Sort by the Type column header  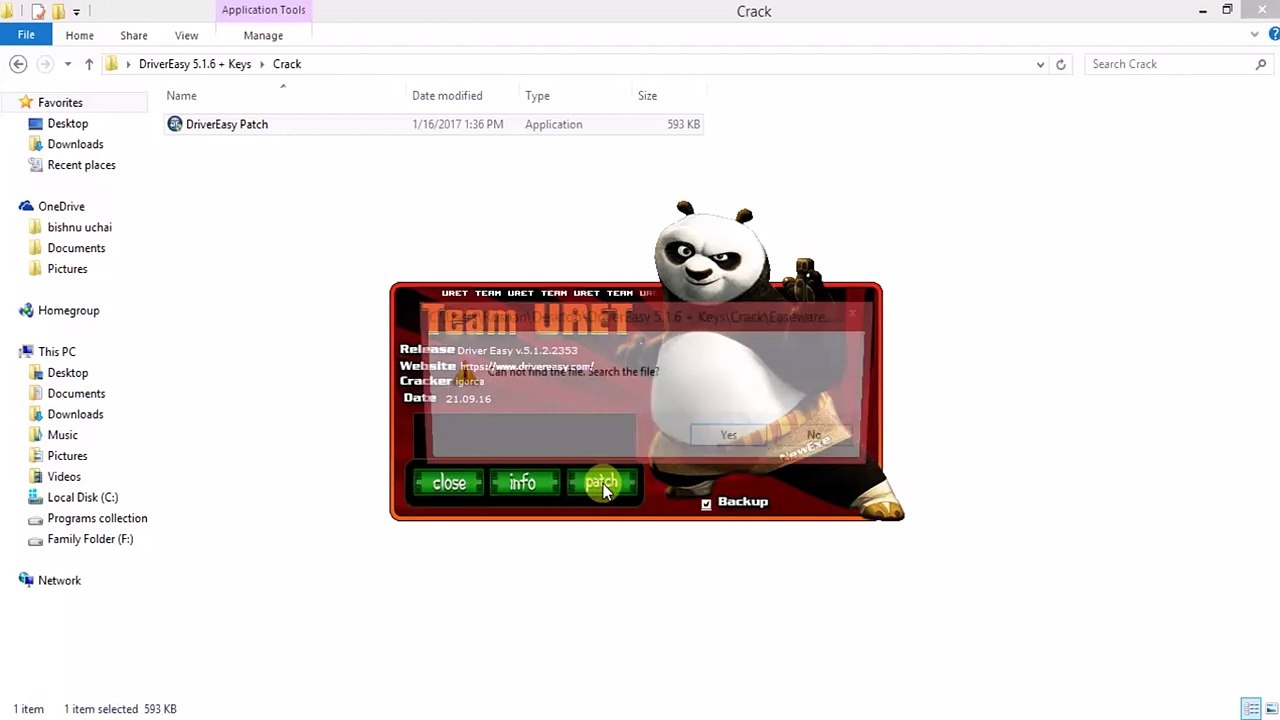[x=537, y=96]
